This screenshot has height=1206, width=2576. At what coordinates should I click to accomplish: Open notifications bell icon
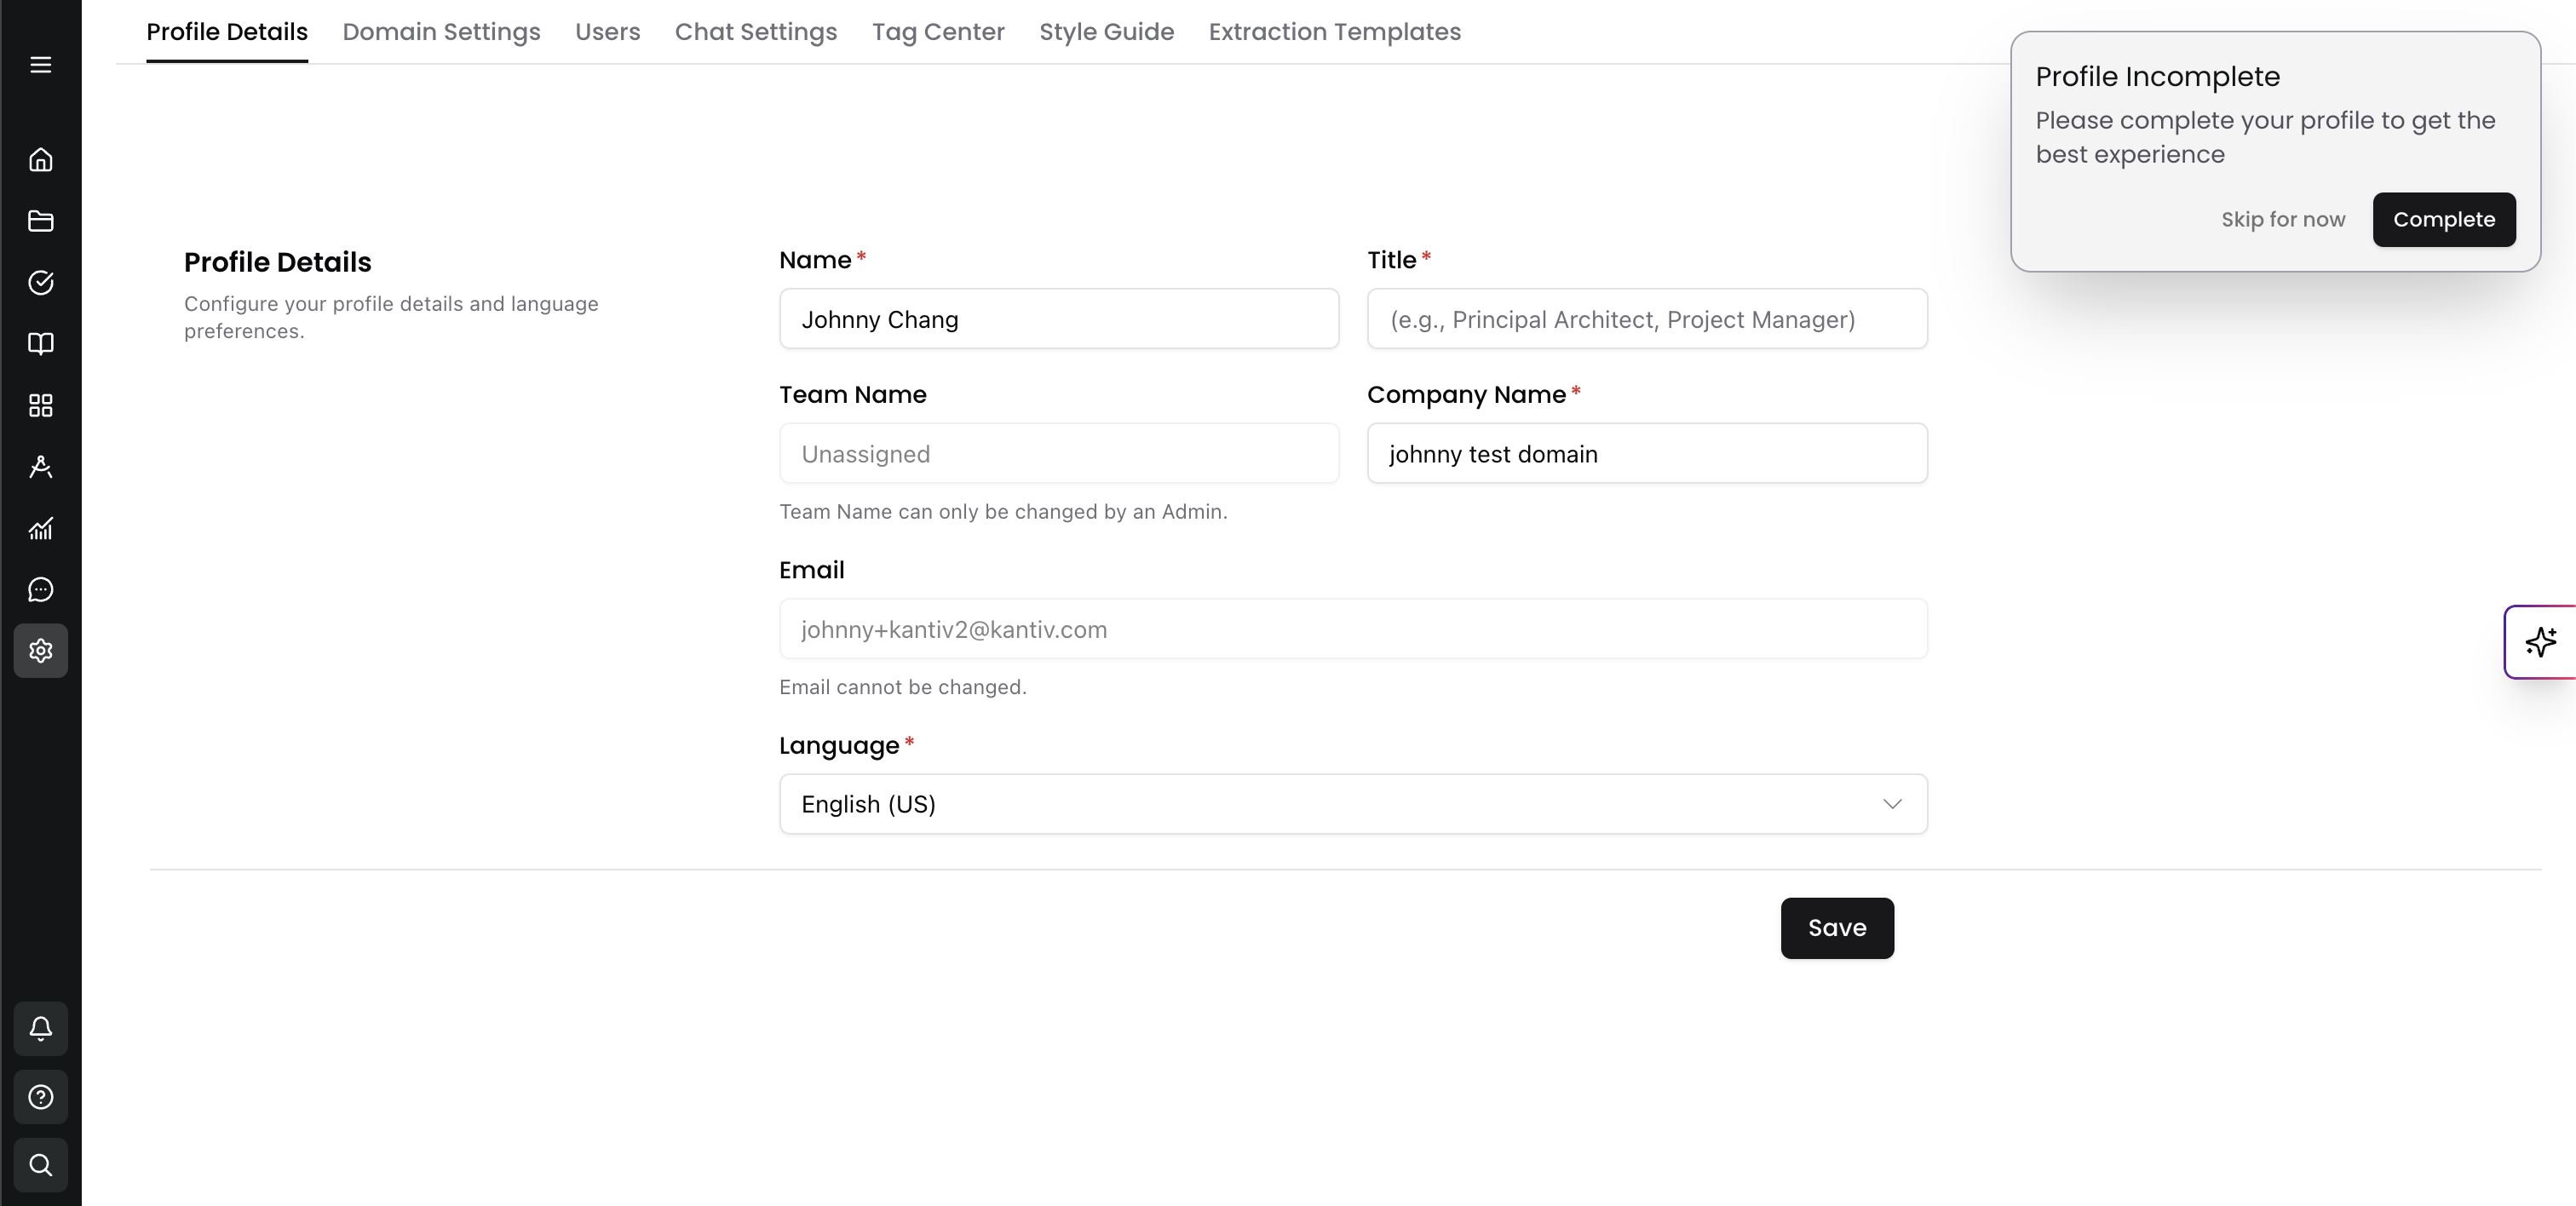[40, 1029]
